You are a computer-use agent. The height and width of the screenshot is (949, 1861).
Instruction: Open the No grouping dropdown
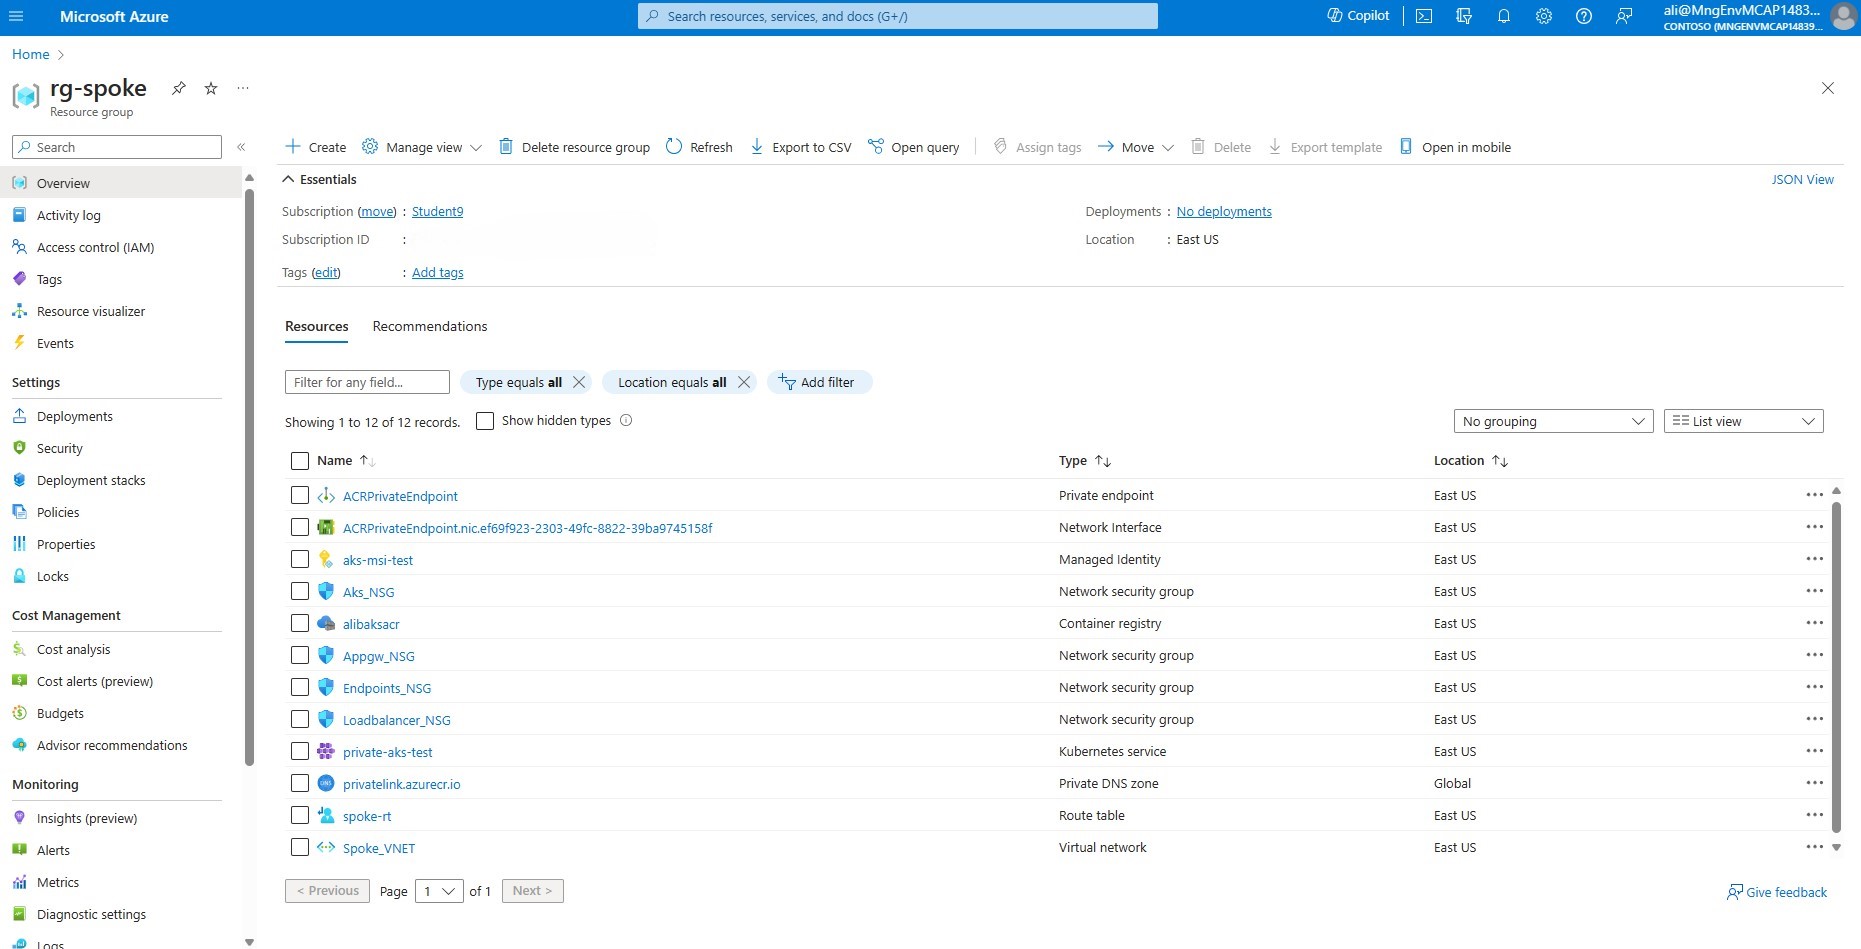1554,421
